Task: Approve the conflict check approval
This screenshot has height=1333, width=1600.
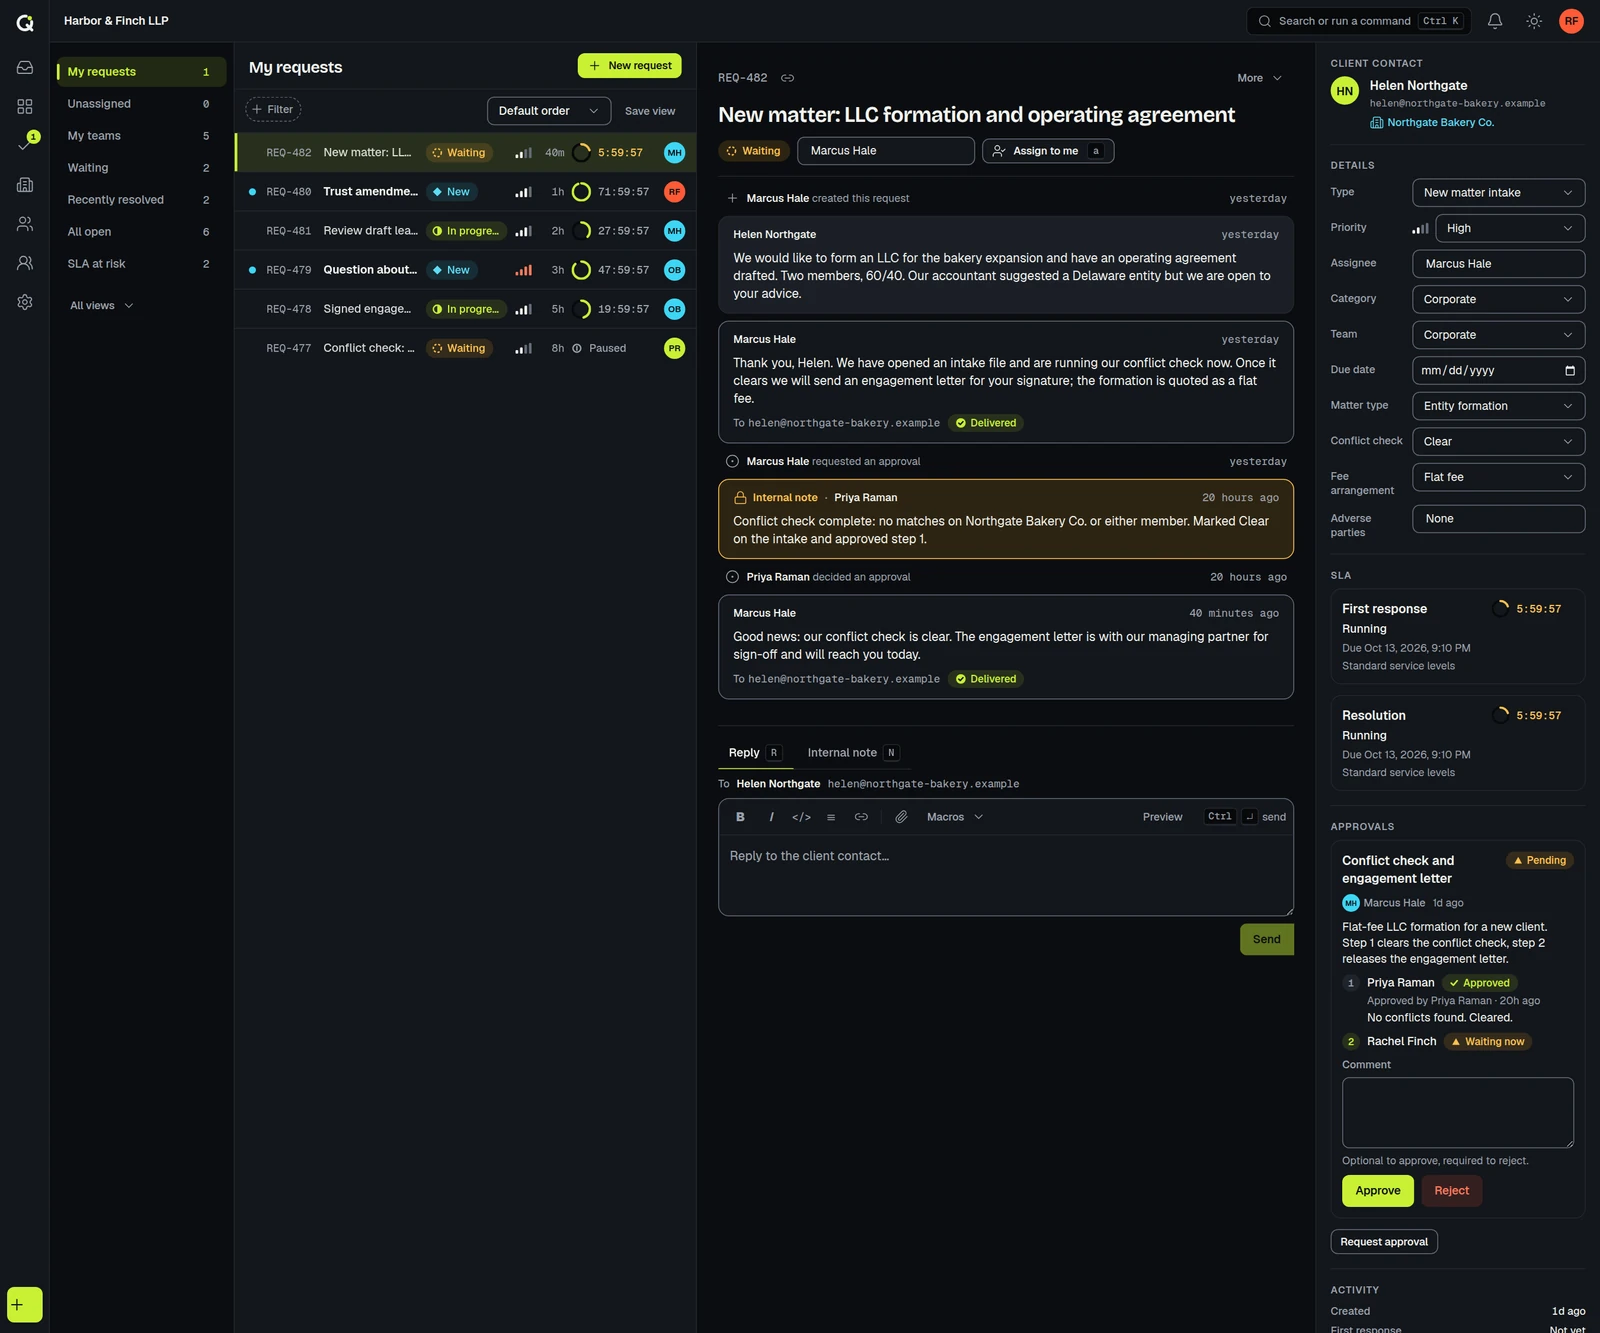Action: tap(1377, 1191)
